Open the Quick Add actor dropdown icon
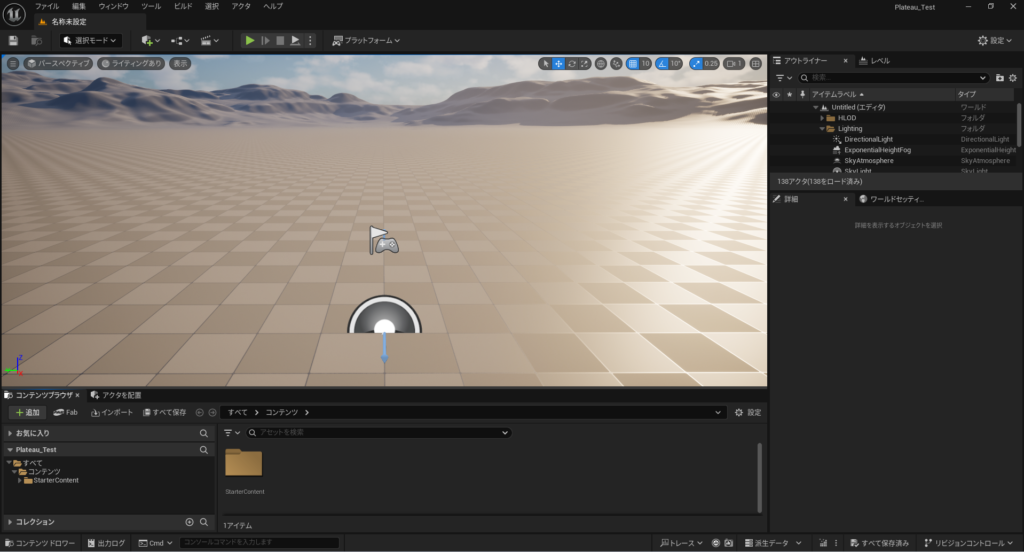Image resolution: width=1024 pixels, height=552 pixels. pos(148,40)
